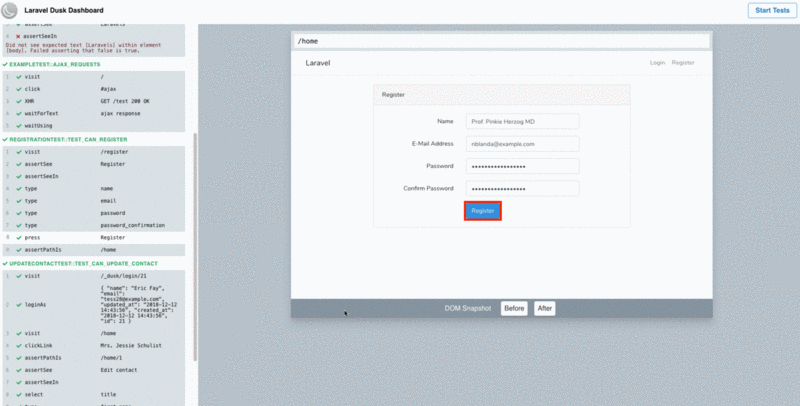800x406 pixels.
Task: Click the green check beside REGISTRATIONTEST::TEST_CAN_REGISTER
Action: coord(5,140)
